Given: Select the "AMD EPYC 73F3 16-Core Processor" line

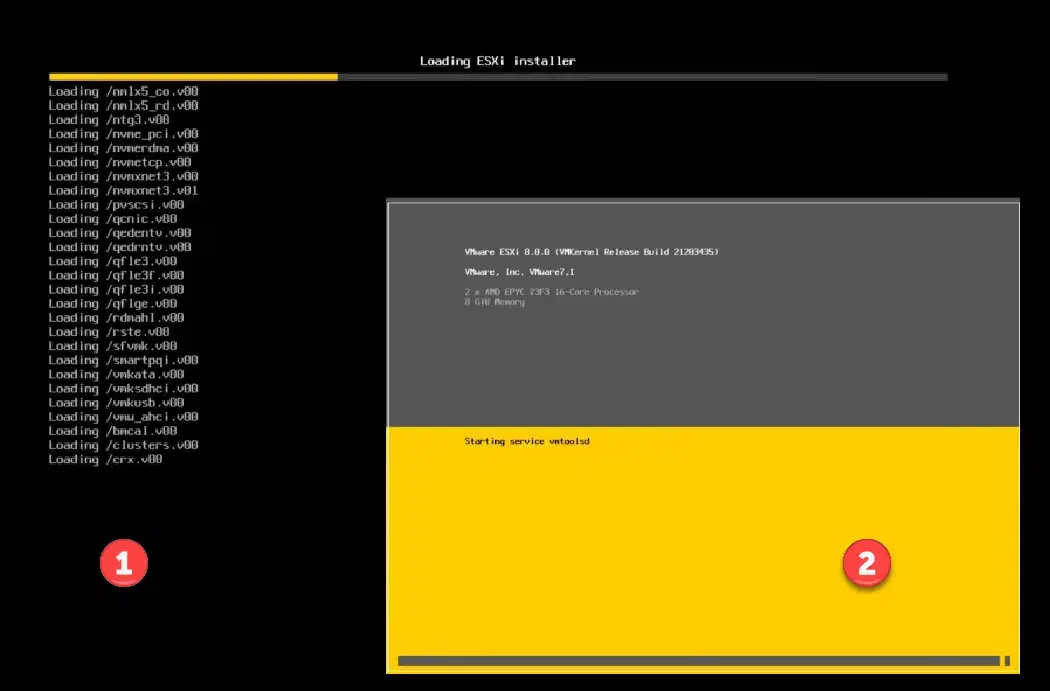Looking at the screenshot, I should point(552,292).
